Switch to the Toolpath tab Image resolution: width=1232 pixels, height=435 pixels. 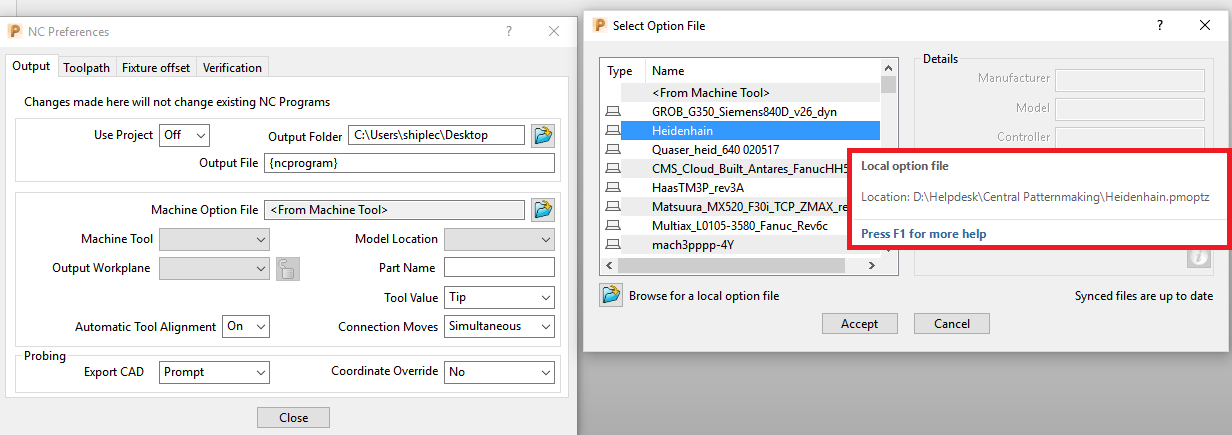(x=86, y=68)
